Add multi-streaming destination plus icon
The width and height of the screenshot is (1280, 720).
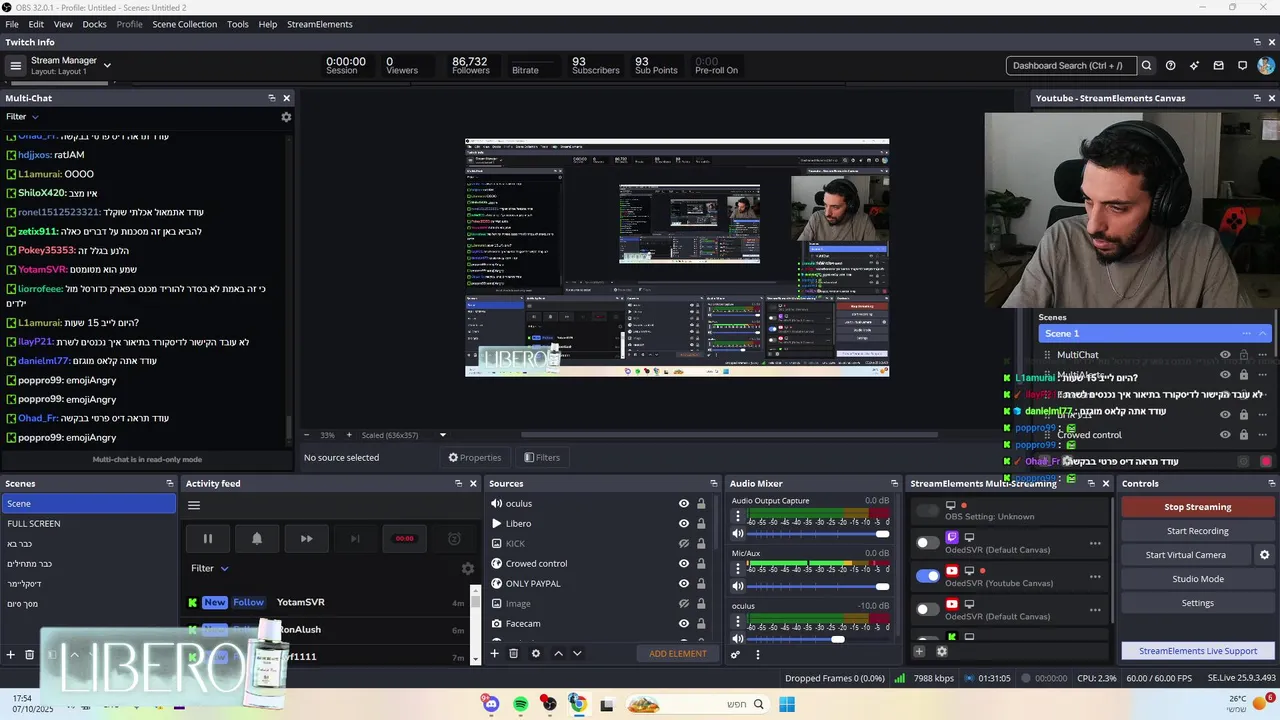coord(919,651)
